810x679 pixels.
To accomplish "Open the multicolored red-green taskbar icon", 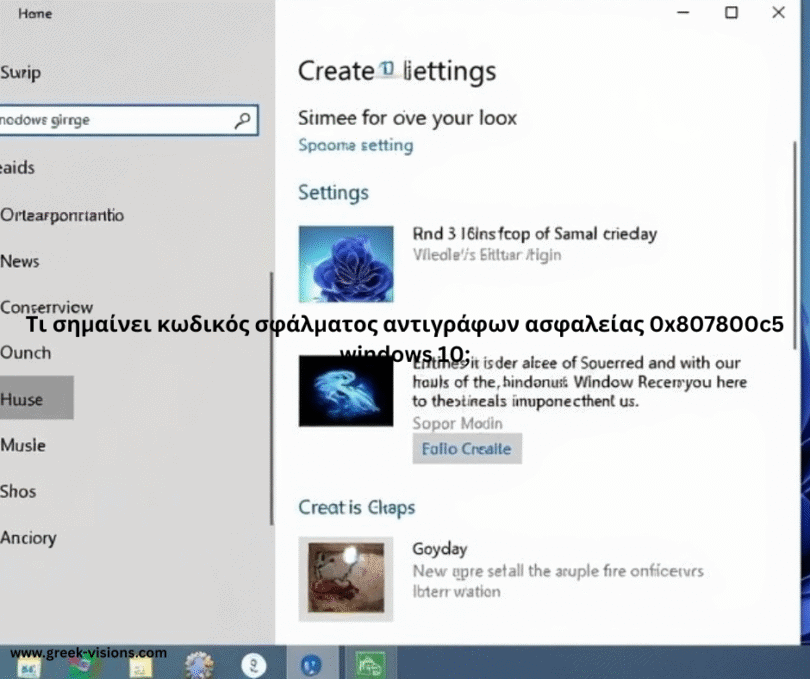I will [x=85, y=667].
